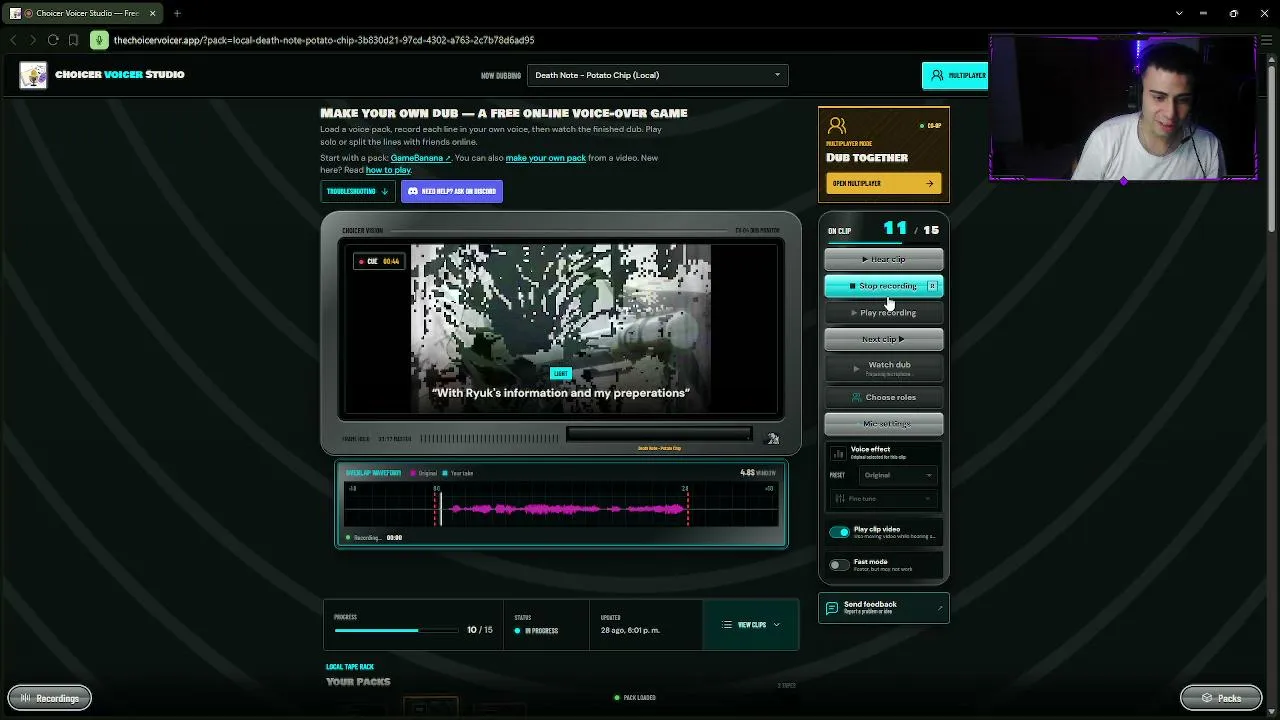Open the make your own pack link

coord(546,158)
